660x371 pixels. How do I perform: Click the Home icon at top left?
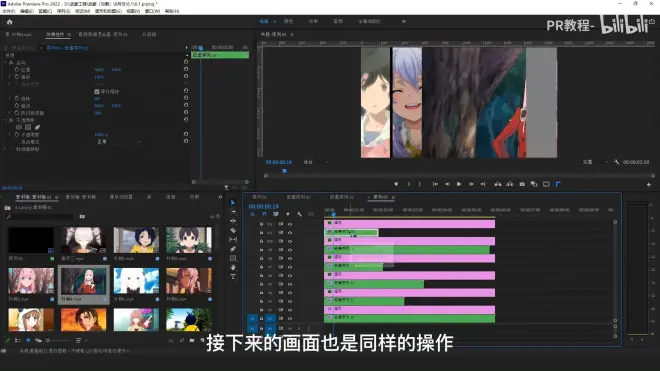pyautogui.click(x=10, y=22)
